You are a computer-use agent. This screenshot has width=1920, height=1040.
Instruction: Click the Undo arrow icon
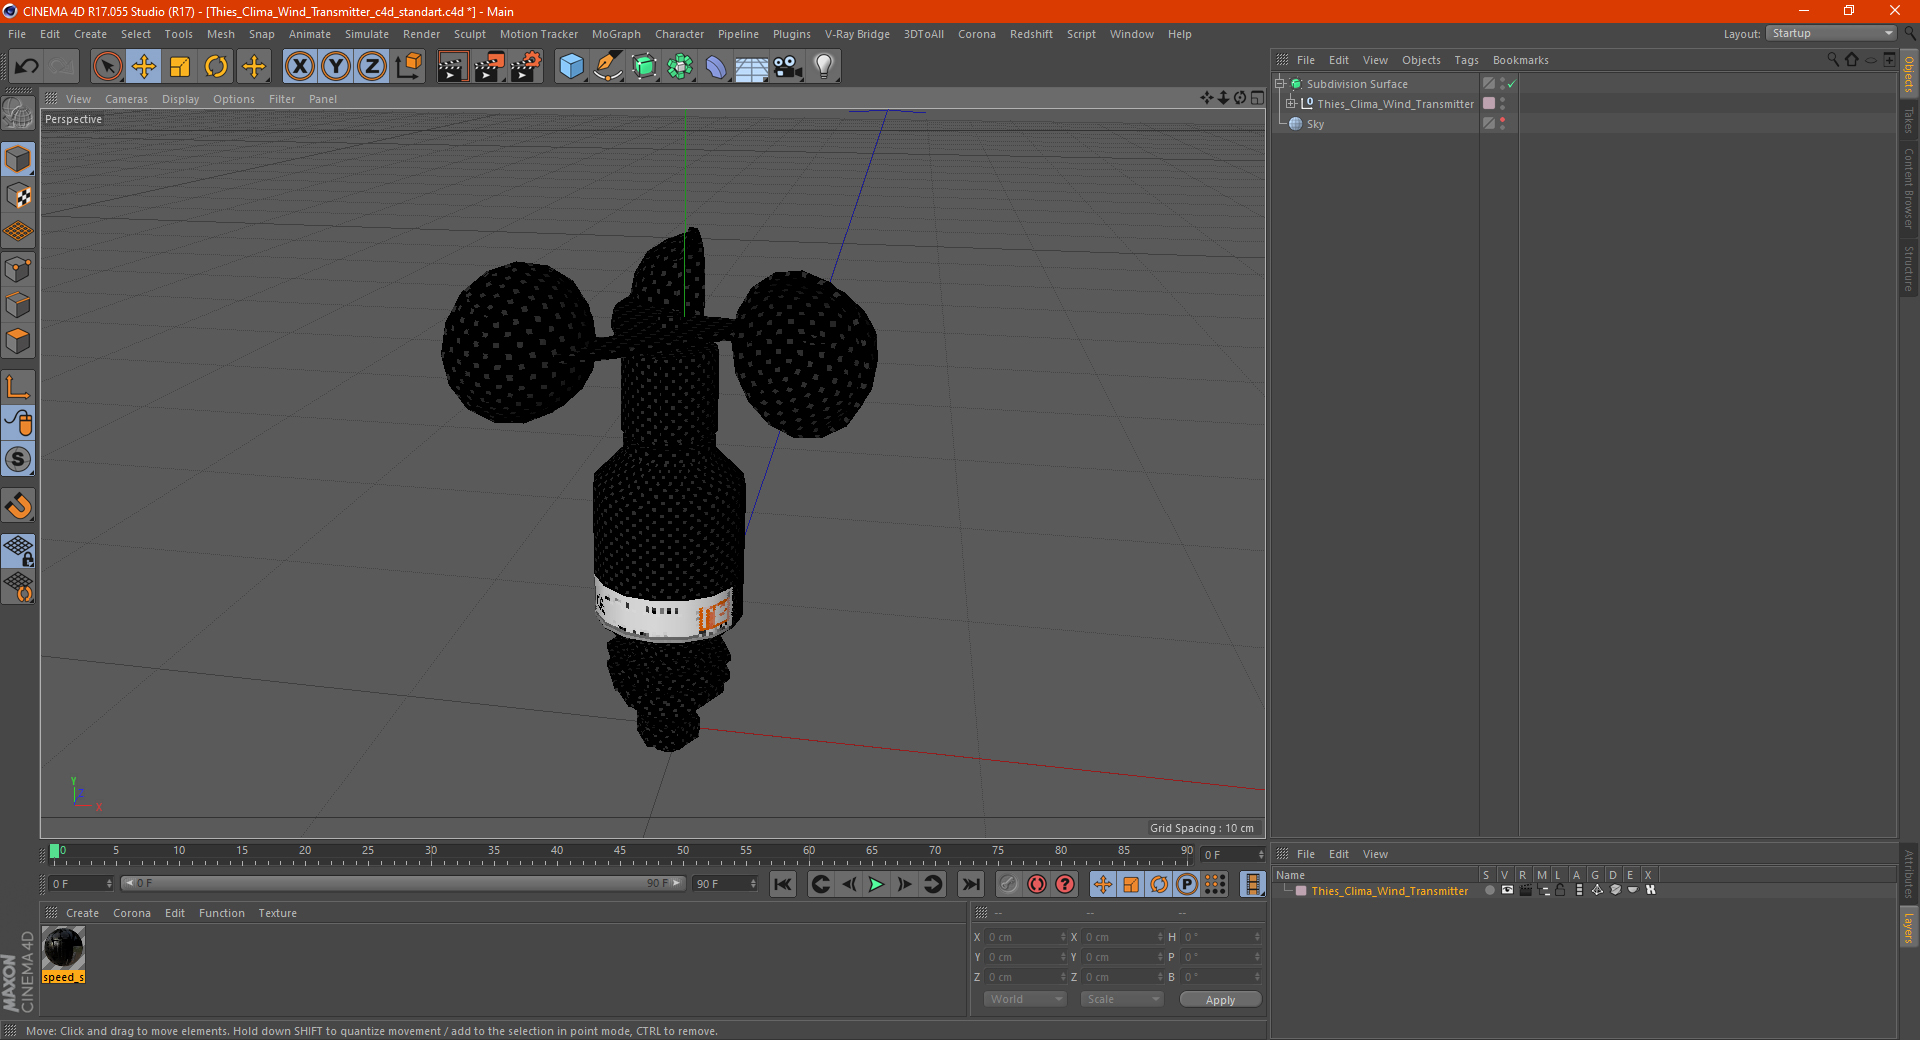(x=27, y=67)
